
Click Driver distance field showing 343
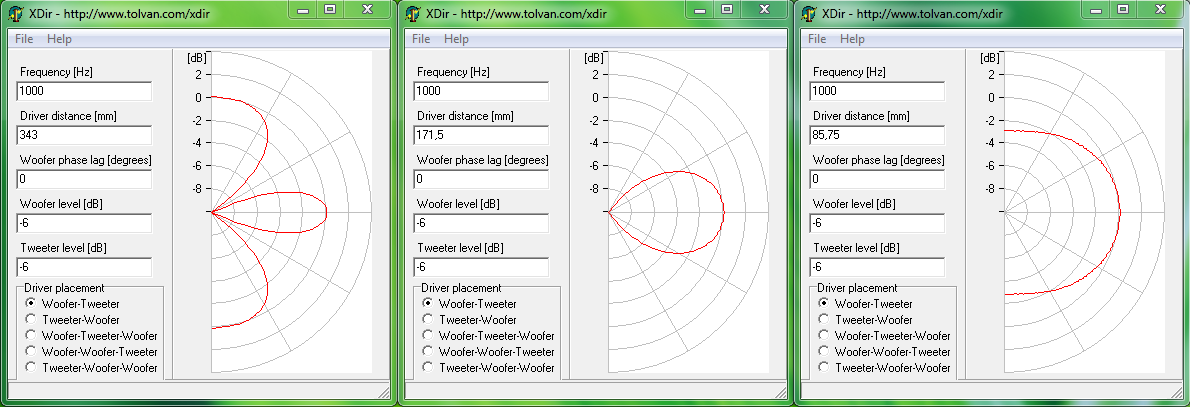pyautogui.click(x=84, y=135)
